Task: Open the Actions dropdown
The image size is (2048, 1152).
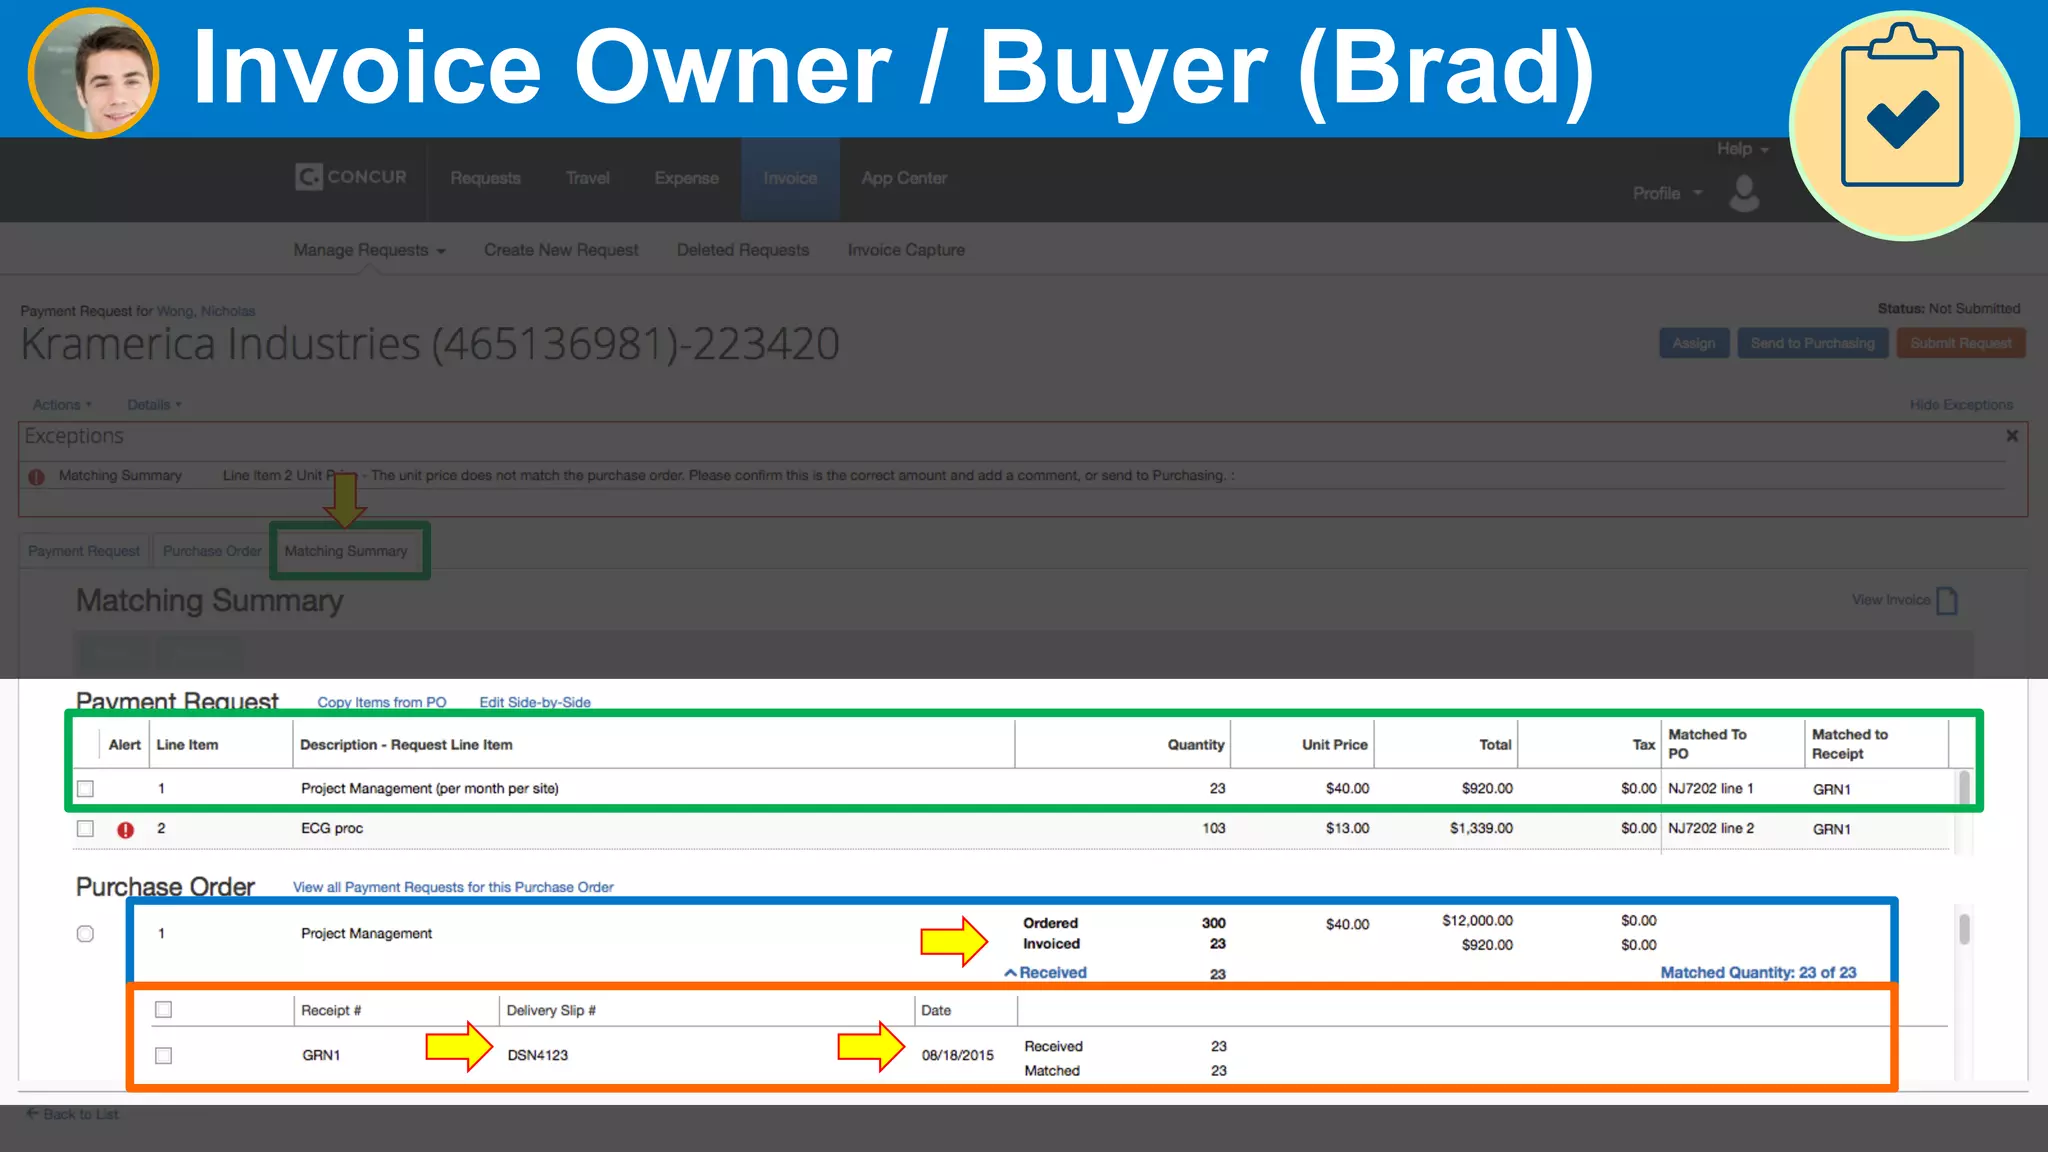Action: [x=62, y=405]
